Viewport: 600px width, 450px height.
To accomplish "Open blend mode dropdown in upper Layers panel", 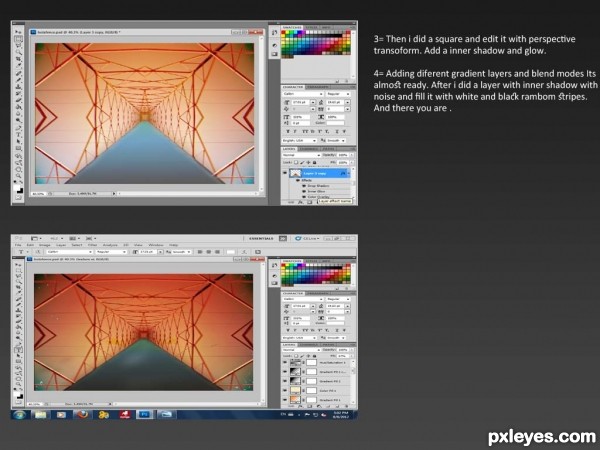I will [302, 155].
